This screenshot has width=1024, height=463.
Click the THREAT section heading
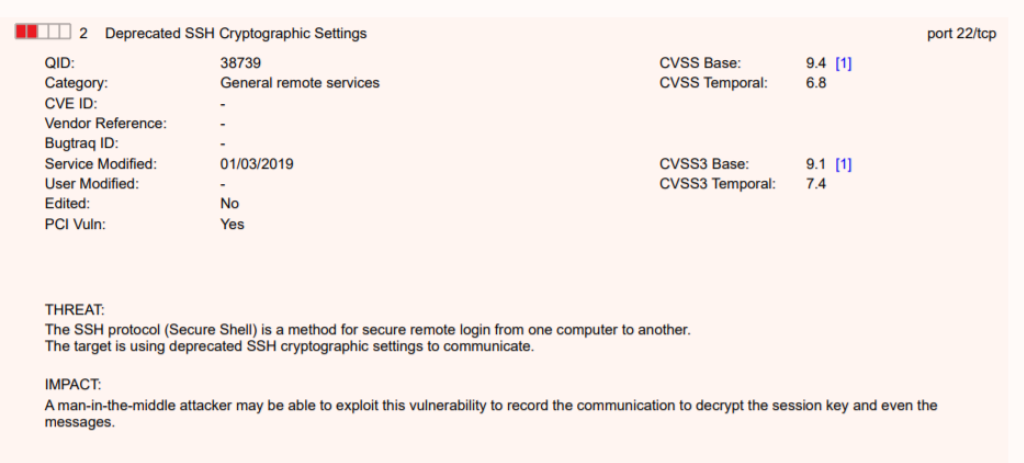click(75, 310)
